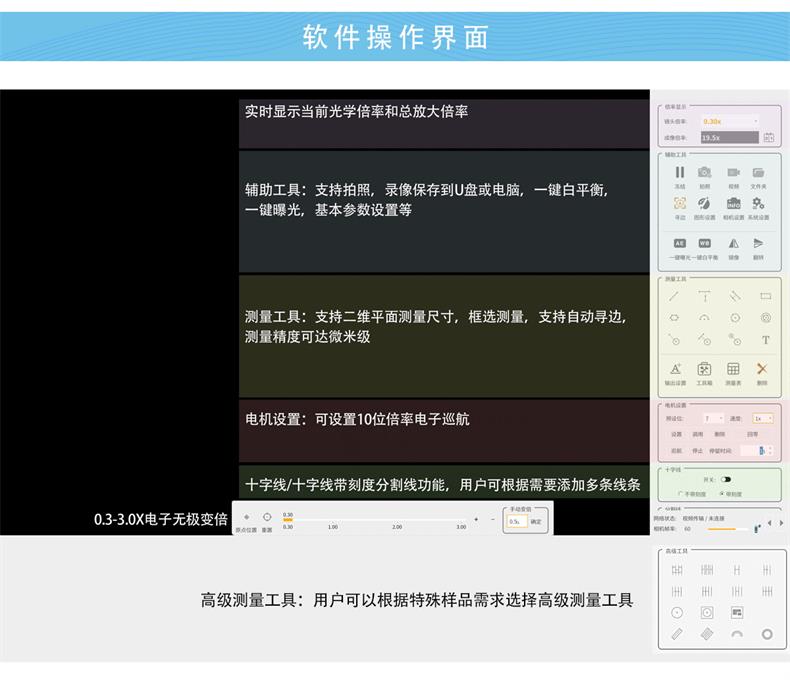The height and width of the screenshot is (680, 790).
Task: Select the 不带刻度 radio option
Action: click(x=681, y=494)
